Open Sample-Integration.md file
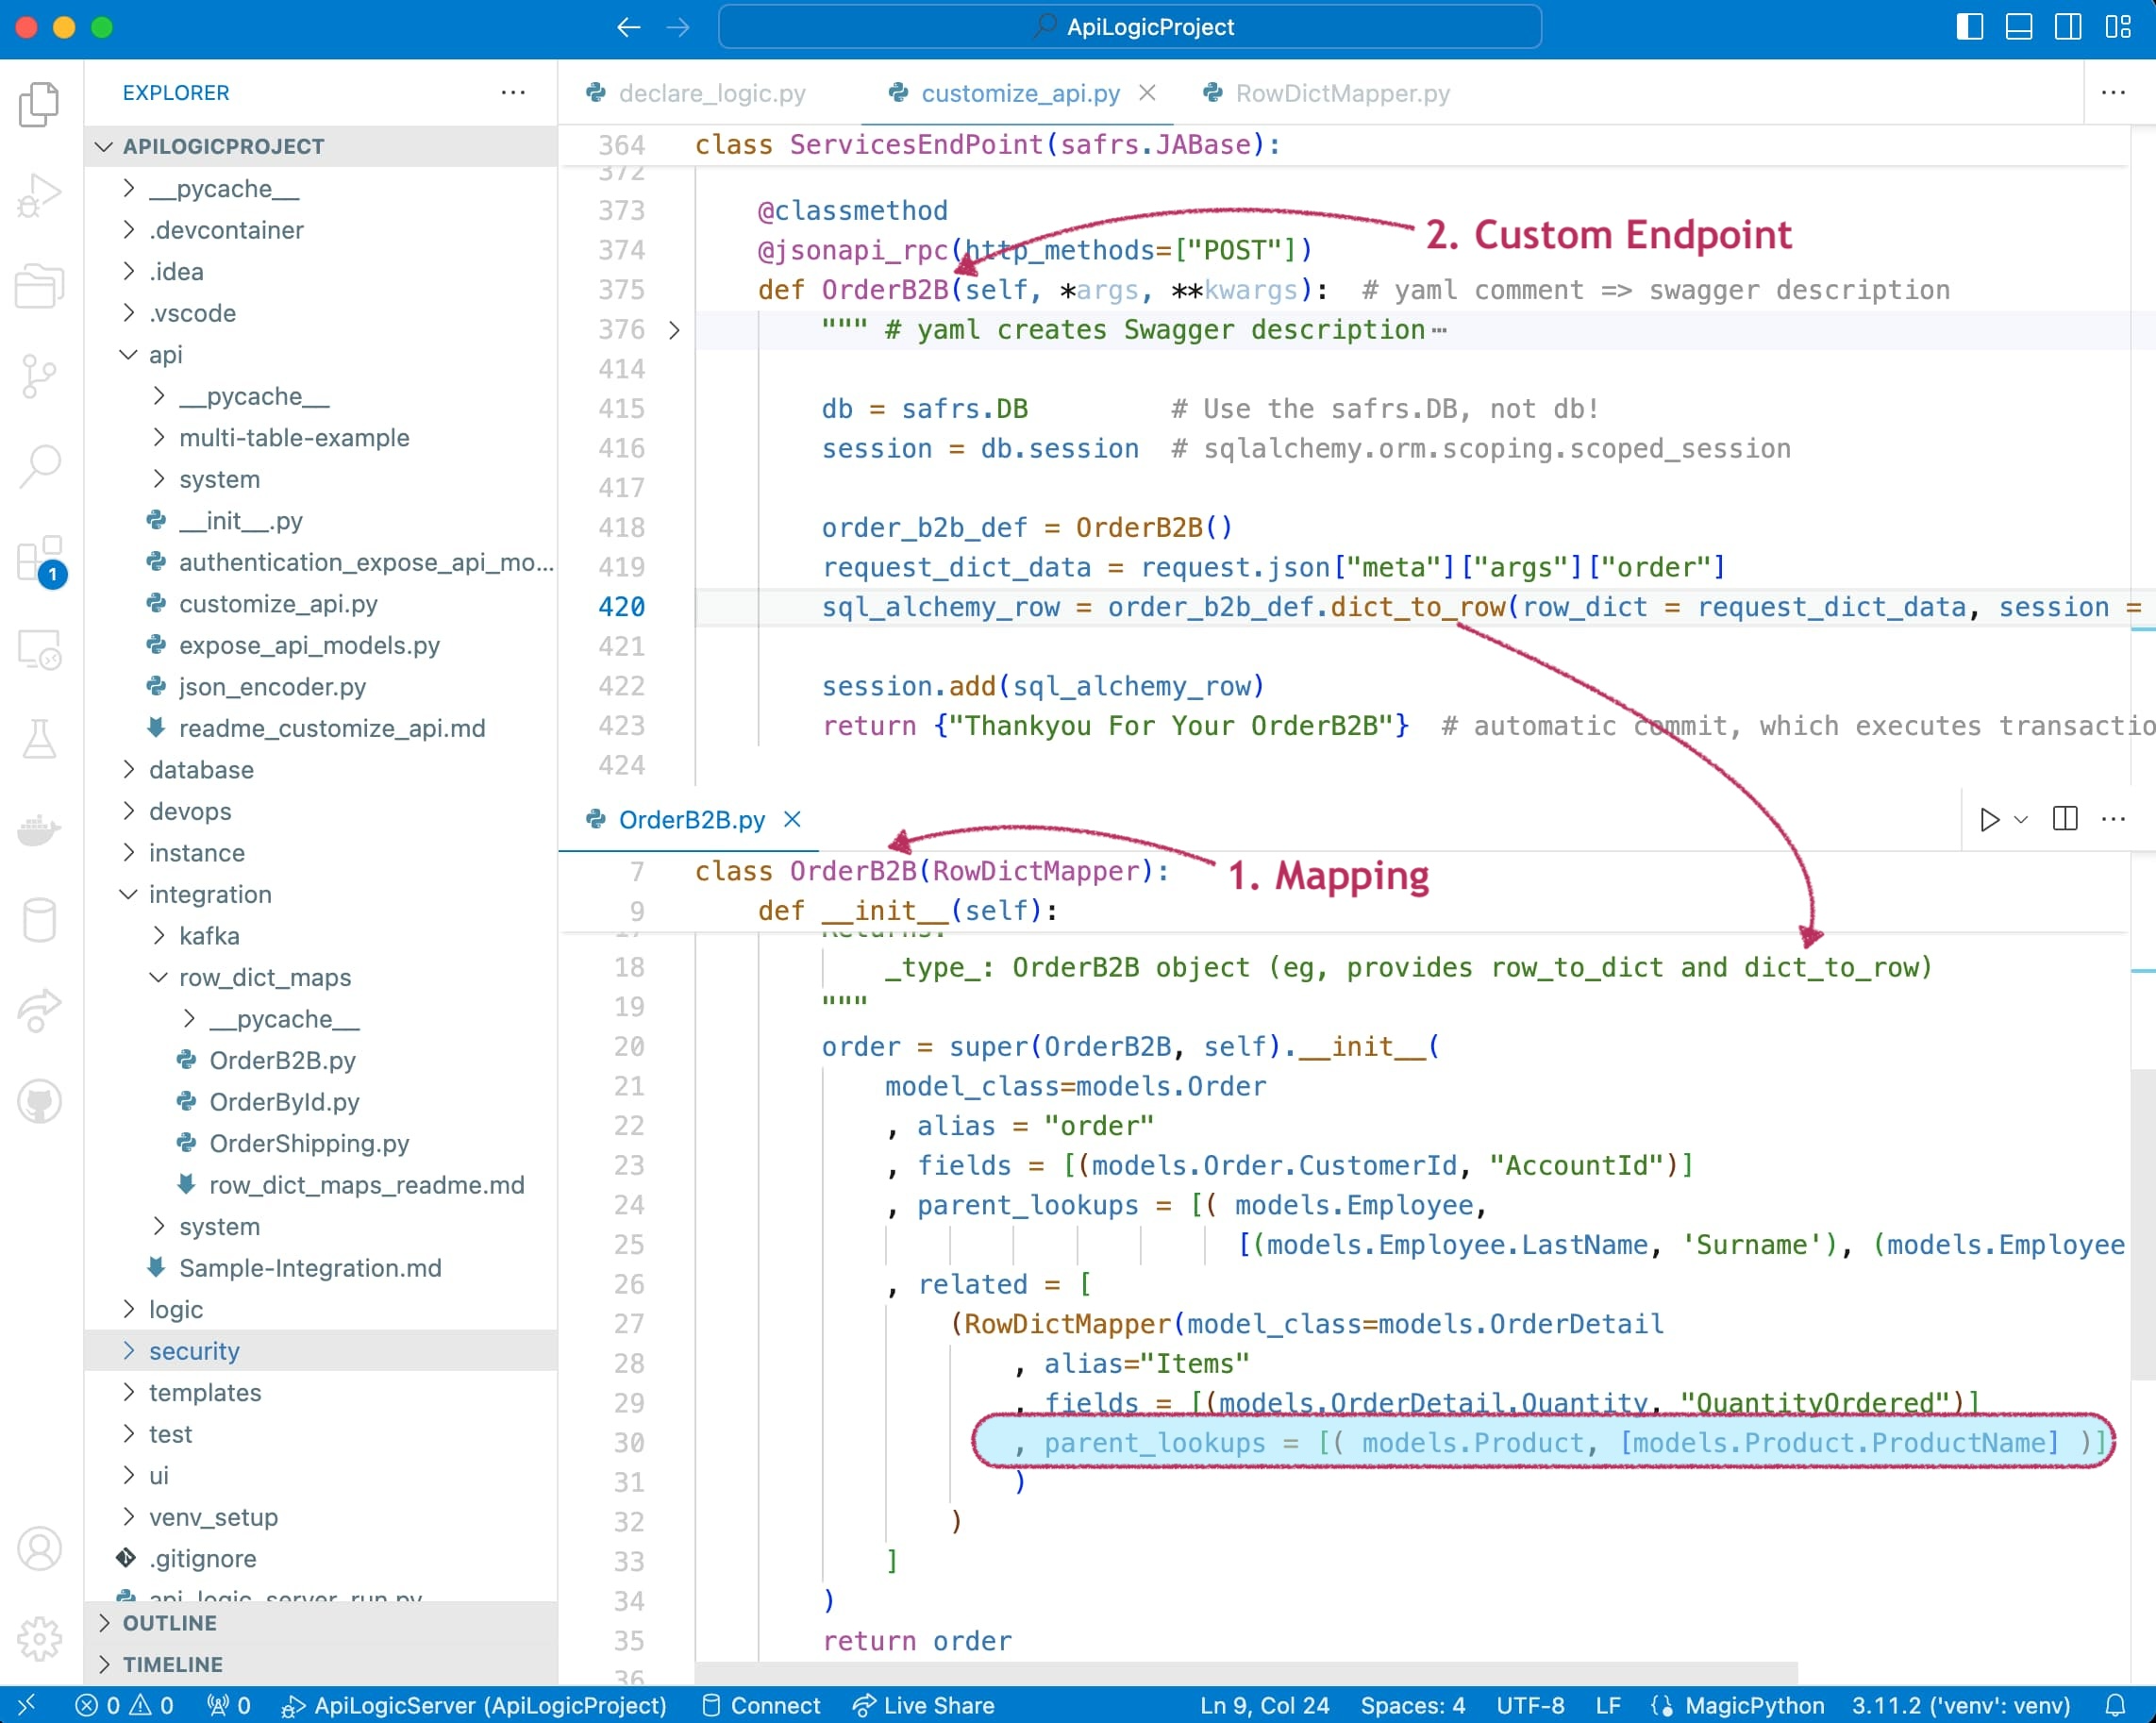2156x1723 pixels. [320, 1268]
